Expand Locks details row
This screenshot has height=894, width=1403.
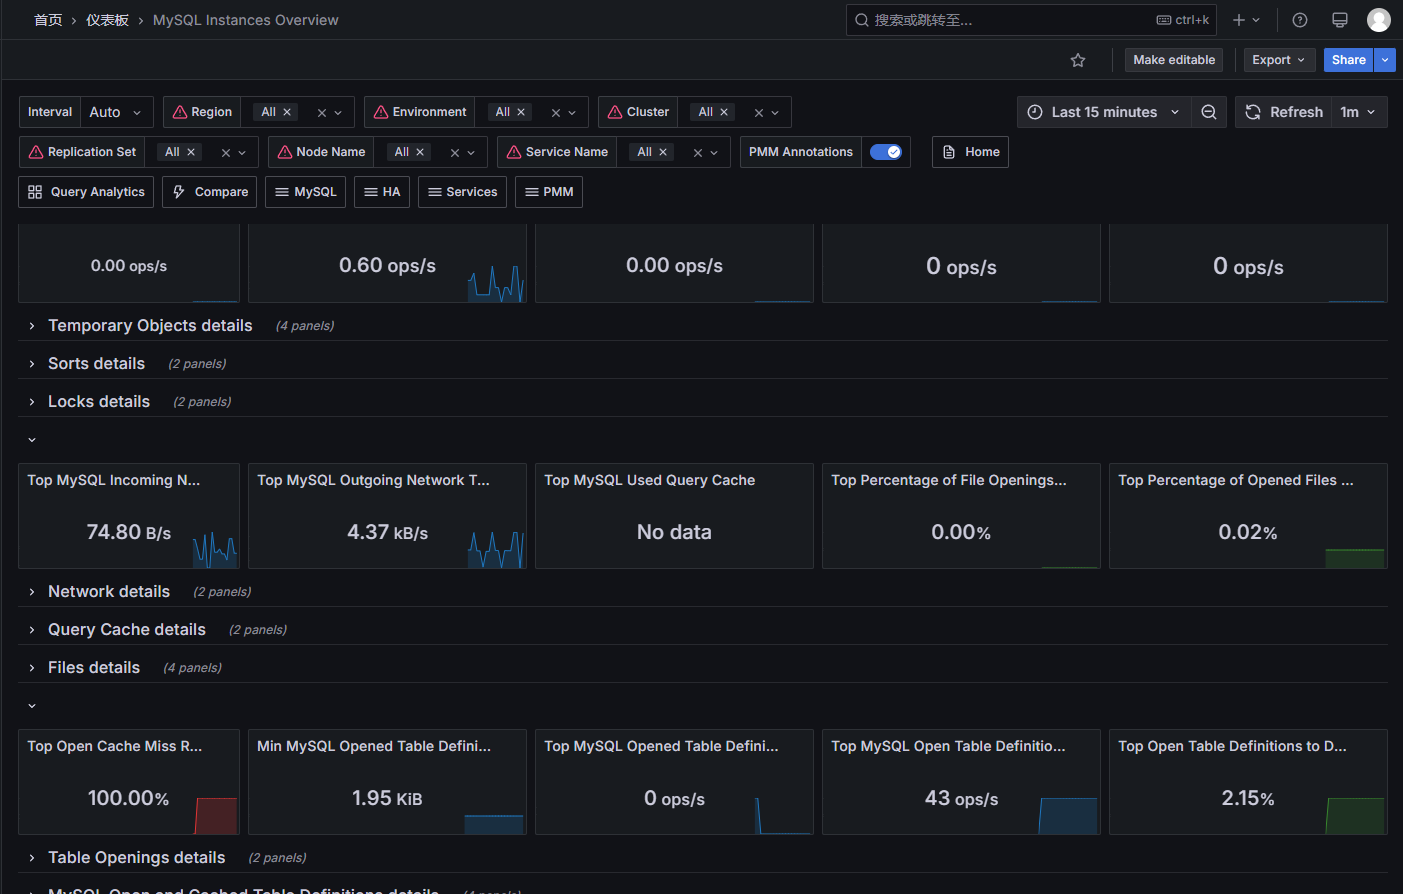(99, 402)
